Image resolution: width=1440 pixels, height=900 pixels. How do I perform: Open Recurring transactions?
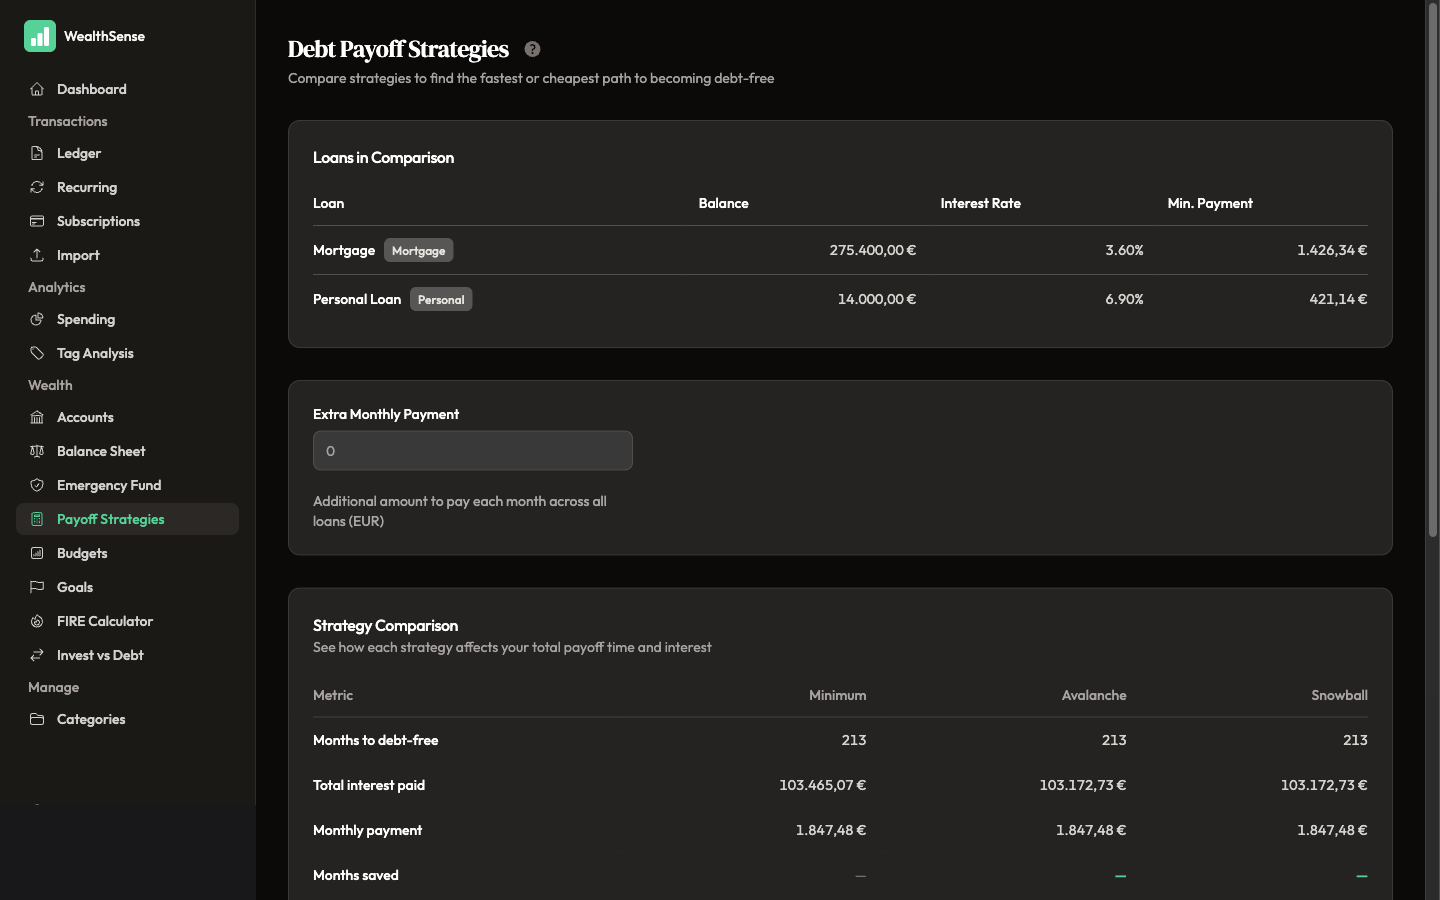pos(127,187)
